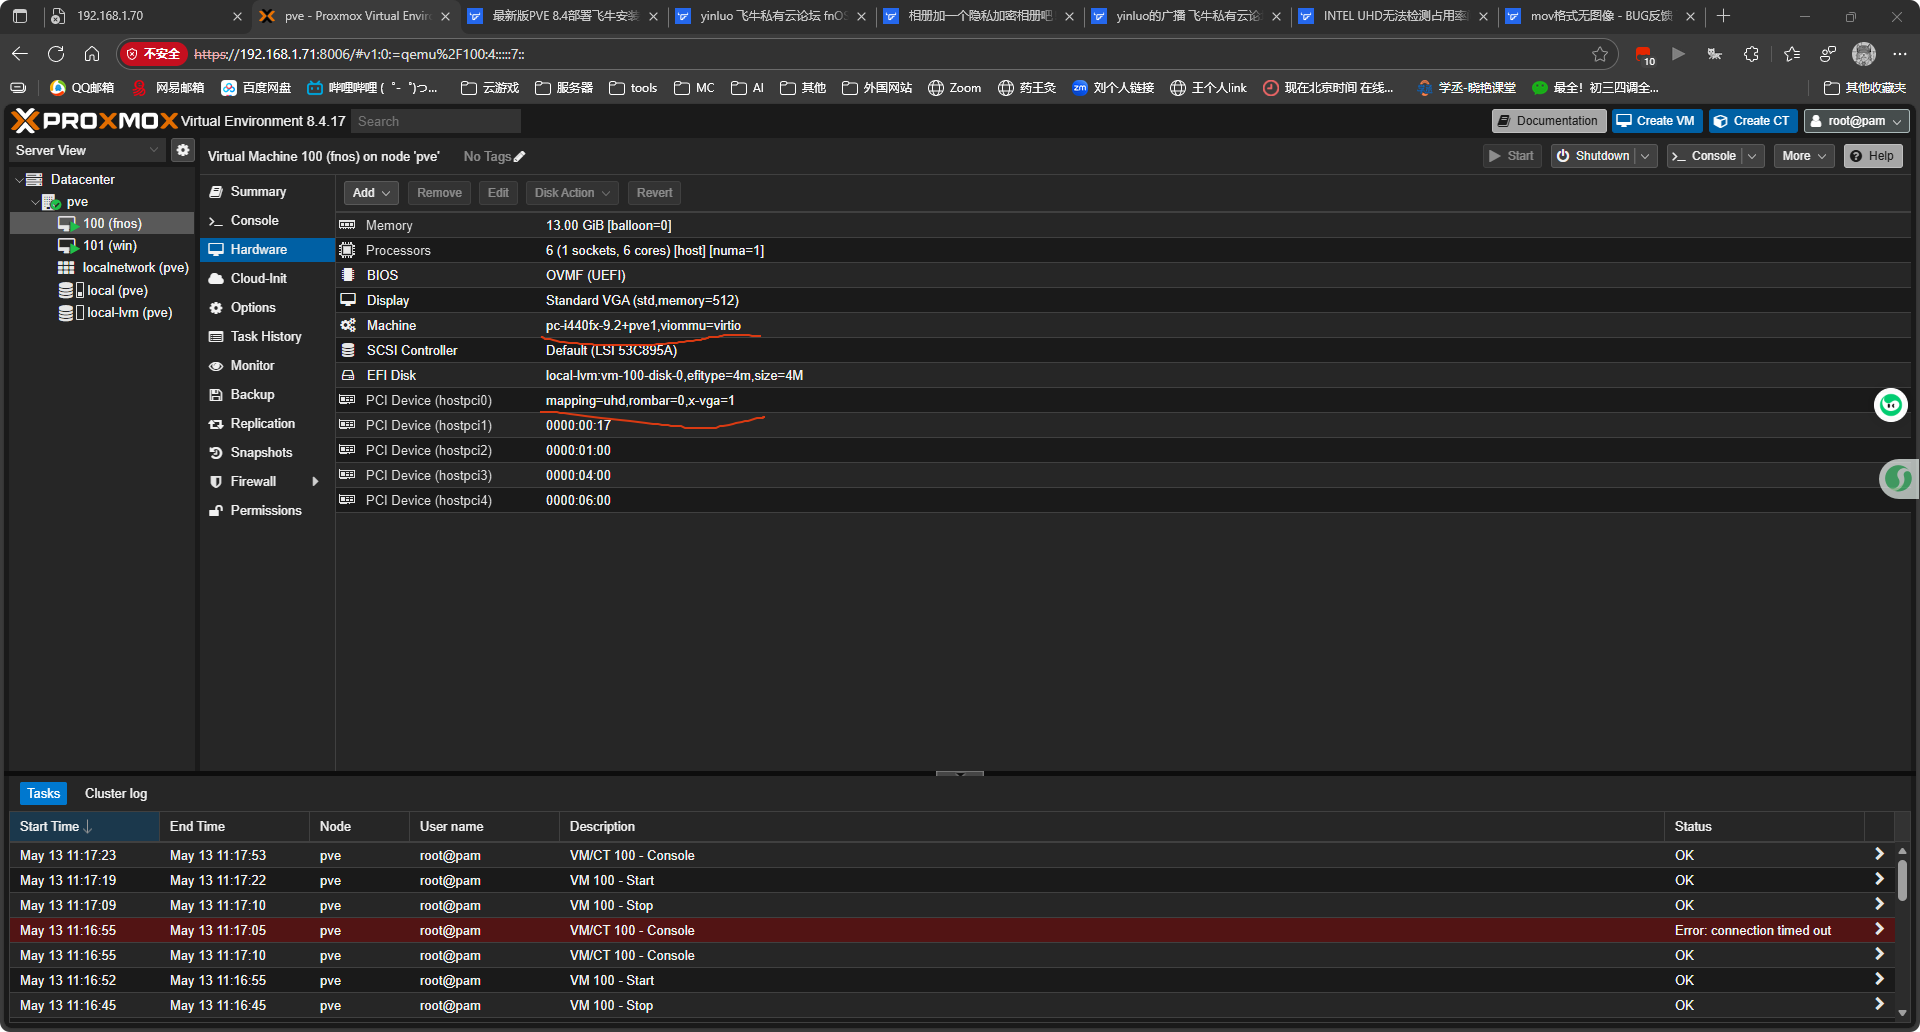Open the Server View dropdown
The width and height of the screenshot is (1920, 1032).
[88, 150]
